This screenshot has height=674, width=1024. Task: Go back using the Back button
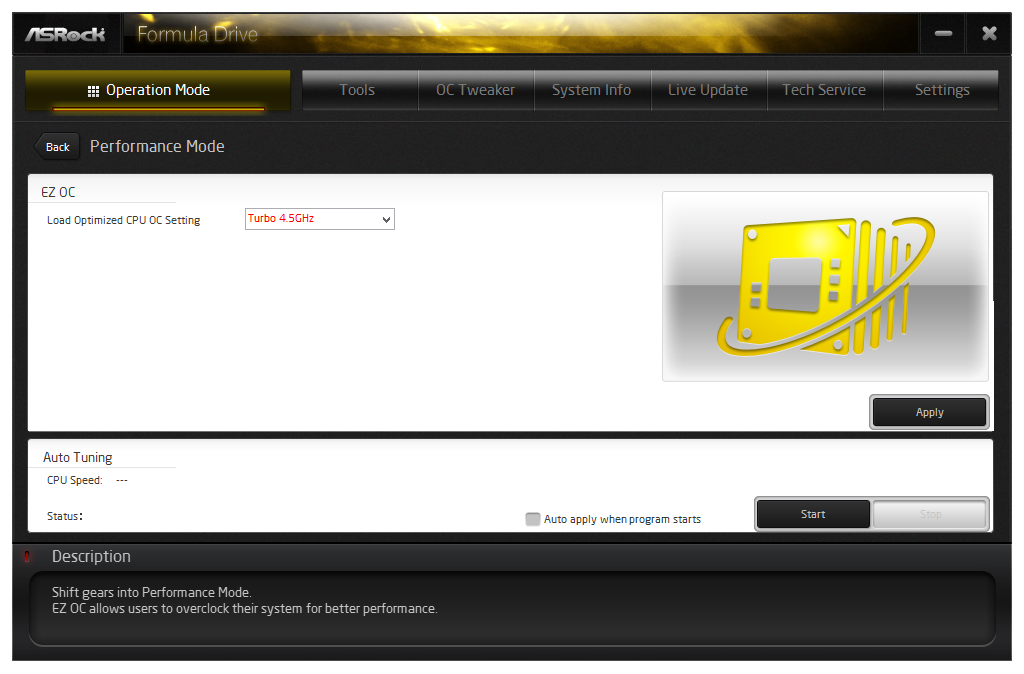(57, 147)
